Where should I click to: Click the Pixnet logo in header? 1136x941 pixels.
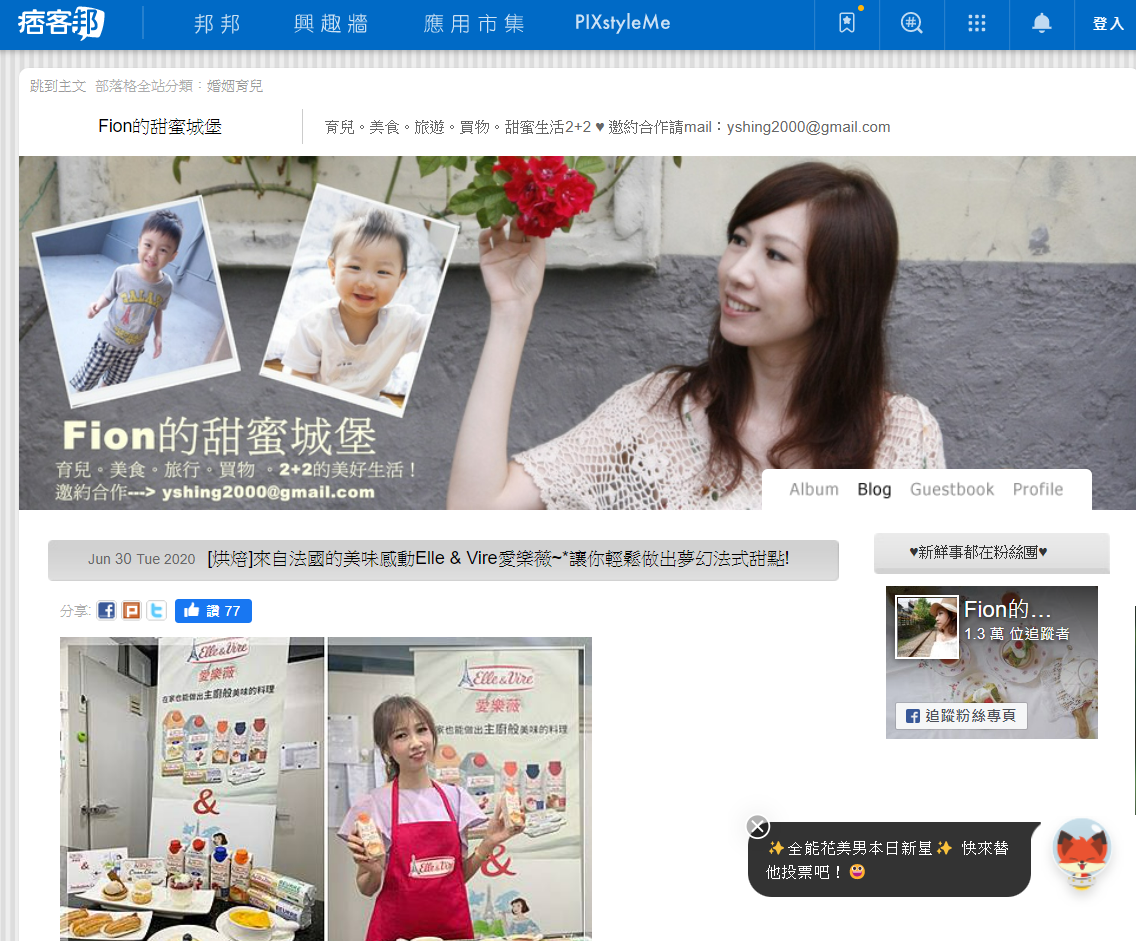[61, 23]
